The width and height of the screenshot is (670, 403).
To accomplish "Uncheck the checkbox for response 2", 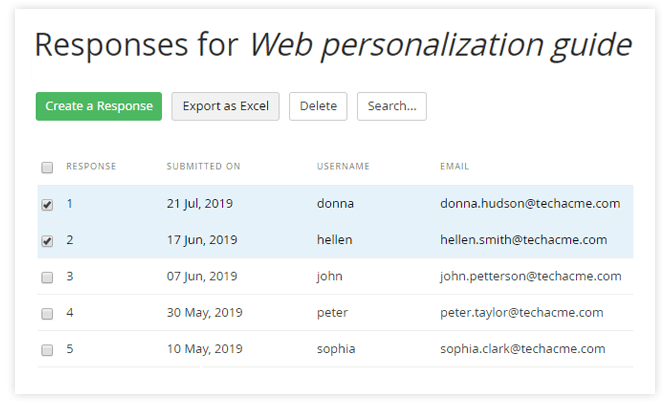I will [47, 241].
